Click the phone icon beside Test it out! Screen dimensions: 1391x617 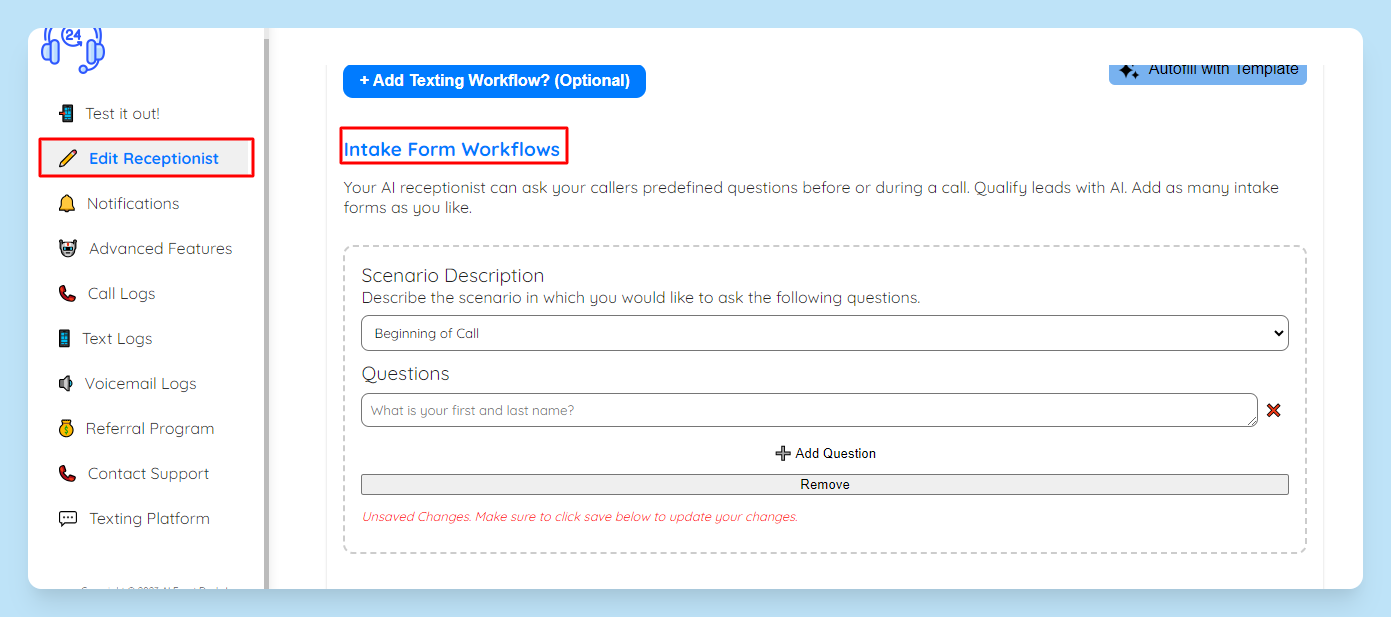point(67,113)
